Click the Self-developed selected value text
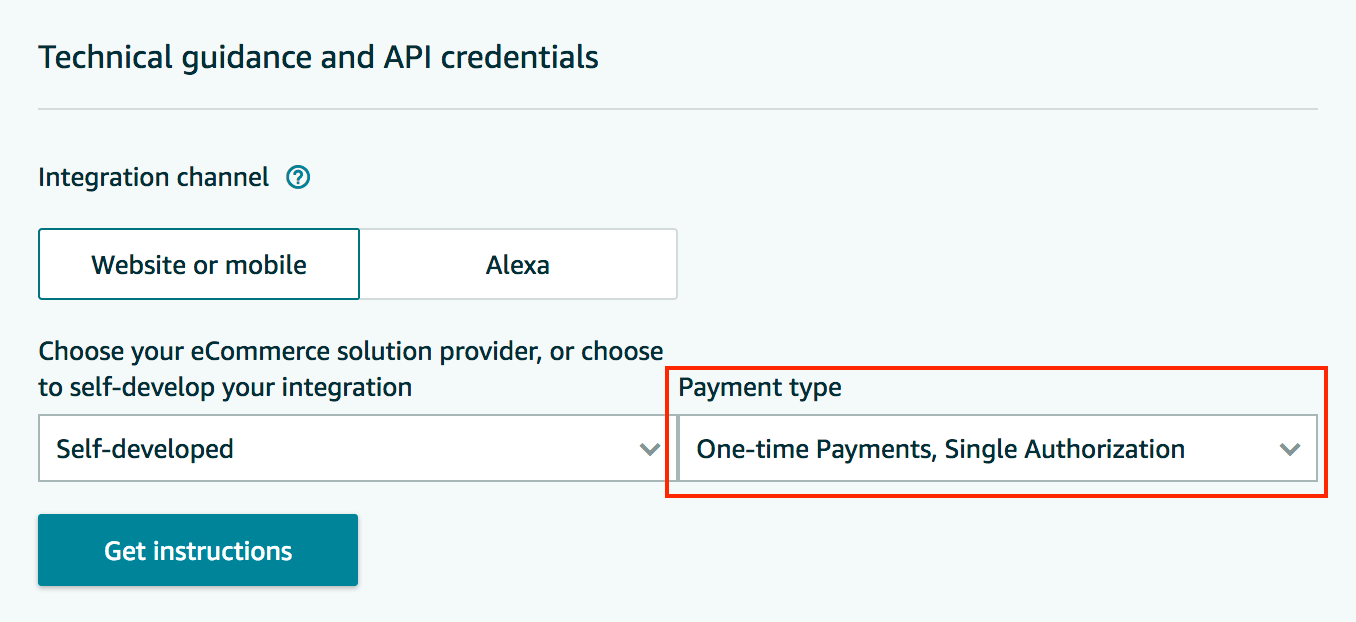The height and width of the screenshot is (622, 1356). tap(145, 449)
